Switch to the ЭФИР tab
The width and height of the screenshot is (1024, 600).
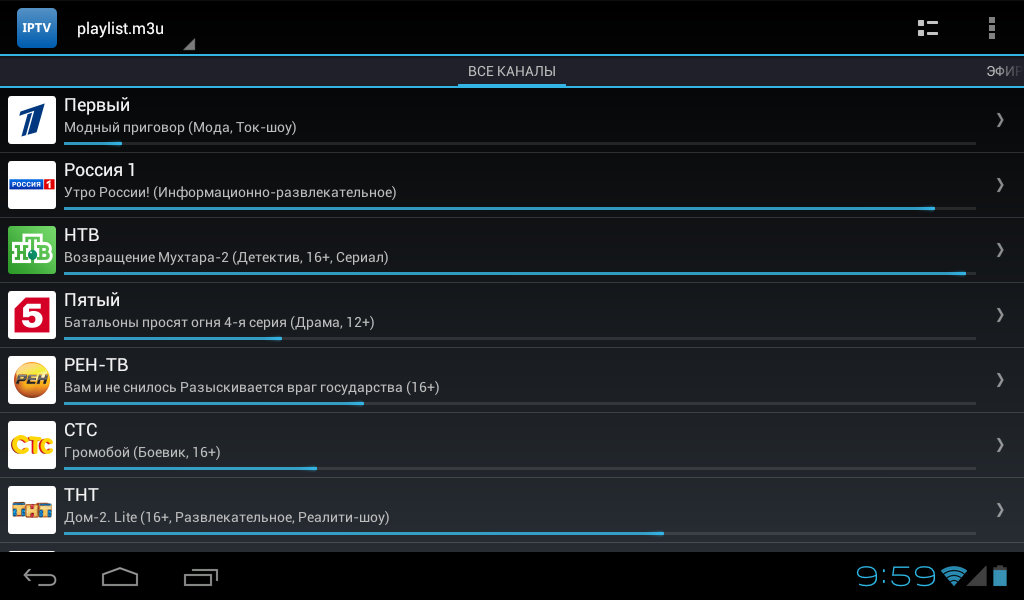point(1004,71)
